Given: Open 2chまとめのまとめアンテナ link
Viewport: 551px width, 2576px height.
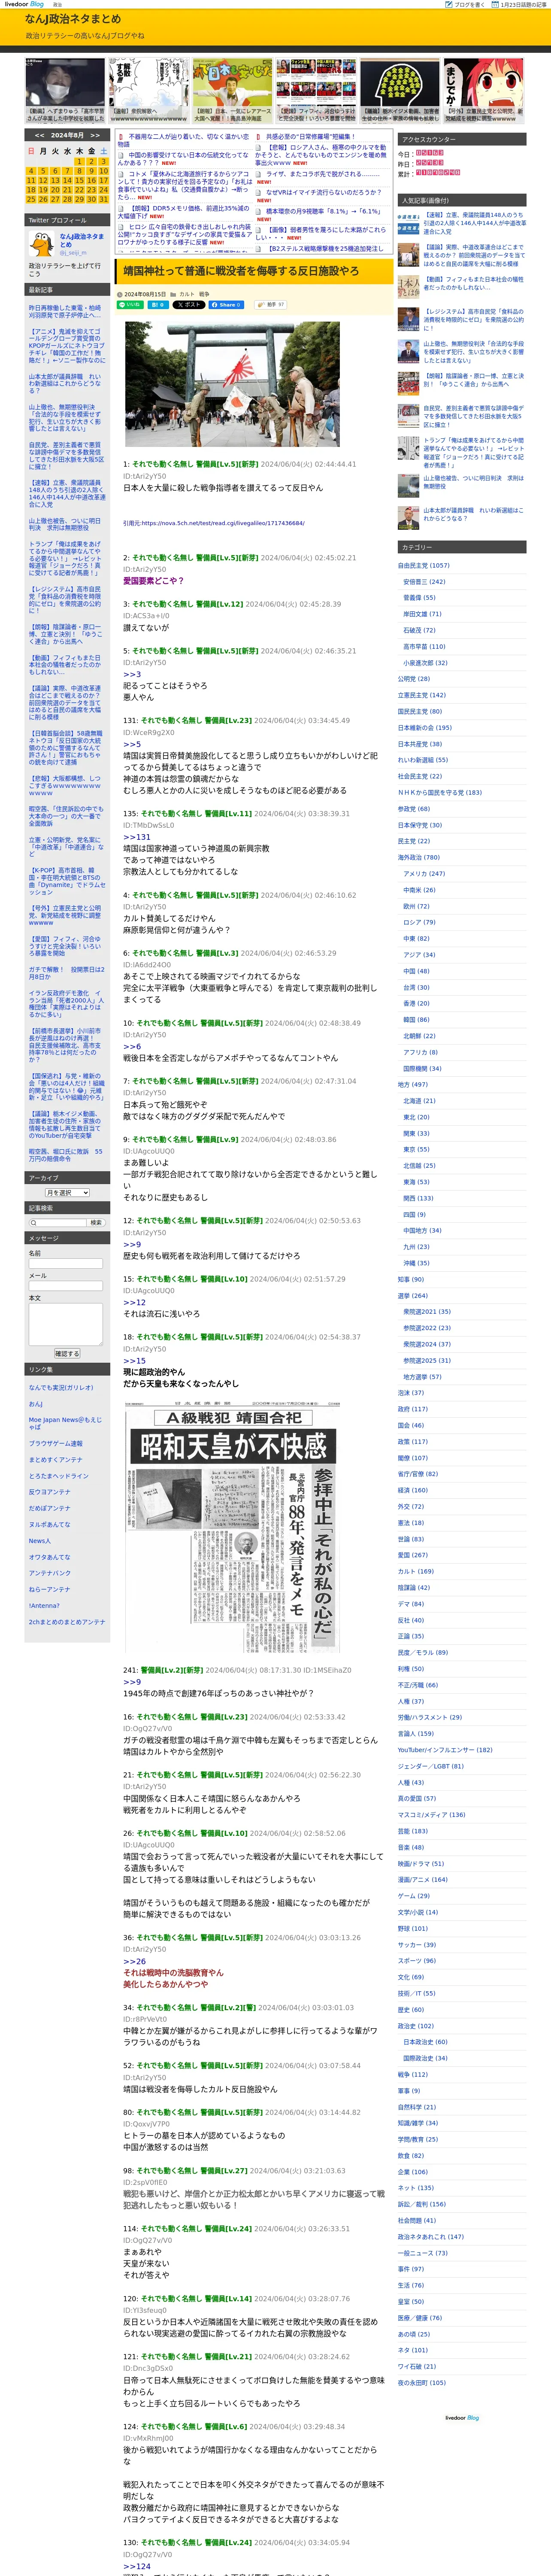Looking at the screenshot, I should pyautogui.click(x=66, y=1621).
